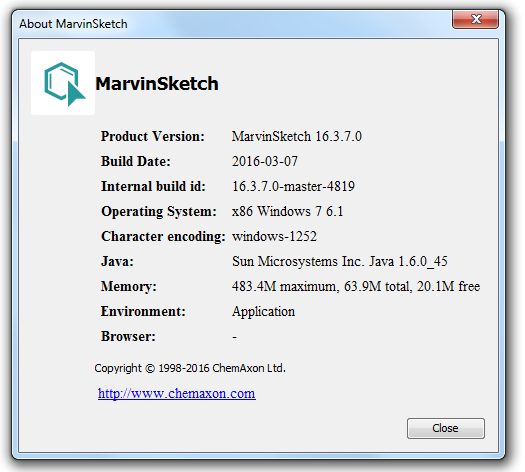Image resolution: width=525 pixels, height=472 pixels.
Task: Click the 'Copyright © 1998-2016 ChemAxon Ltd.' text
Action: [x=190, y=368]
